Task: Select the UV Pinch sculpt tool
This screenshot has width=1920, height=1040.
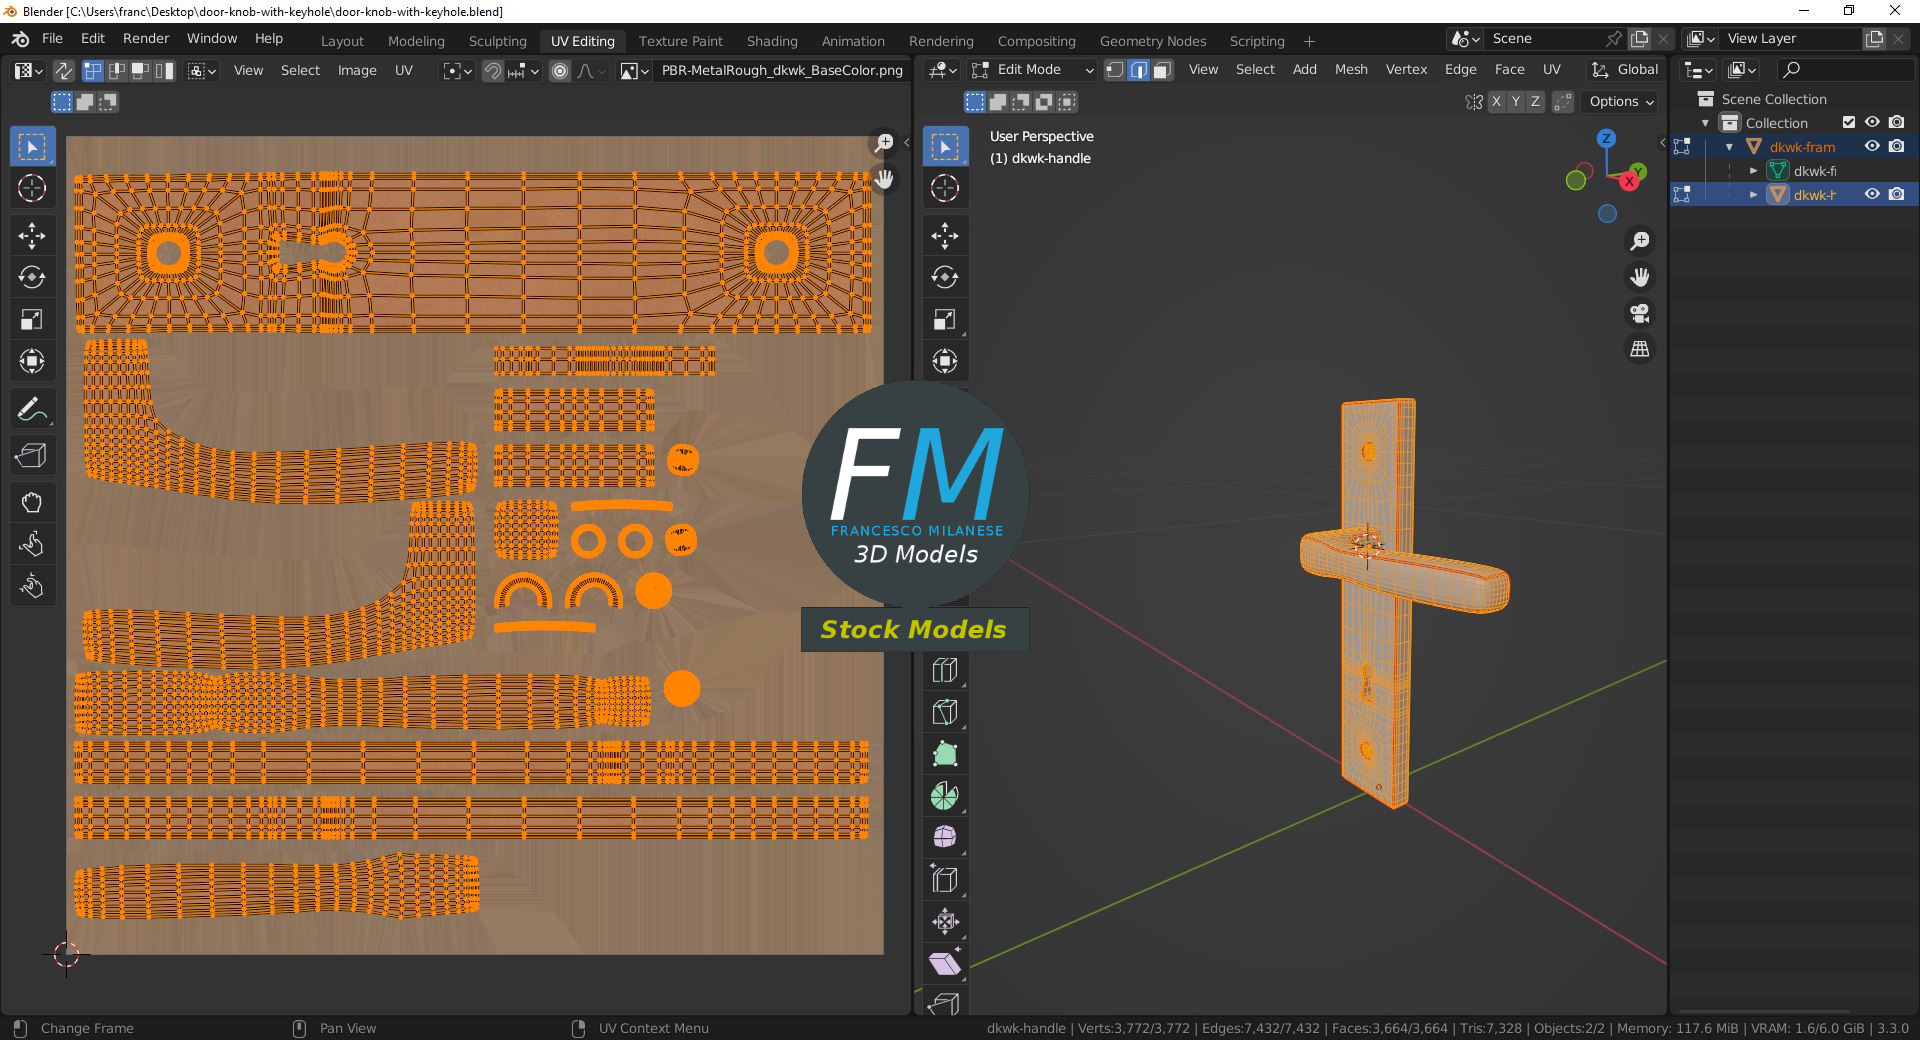Action: (x=32, y=586)
